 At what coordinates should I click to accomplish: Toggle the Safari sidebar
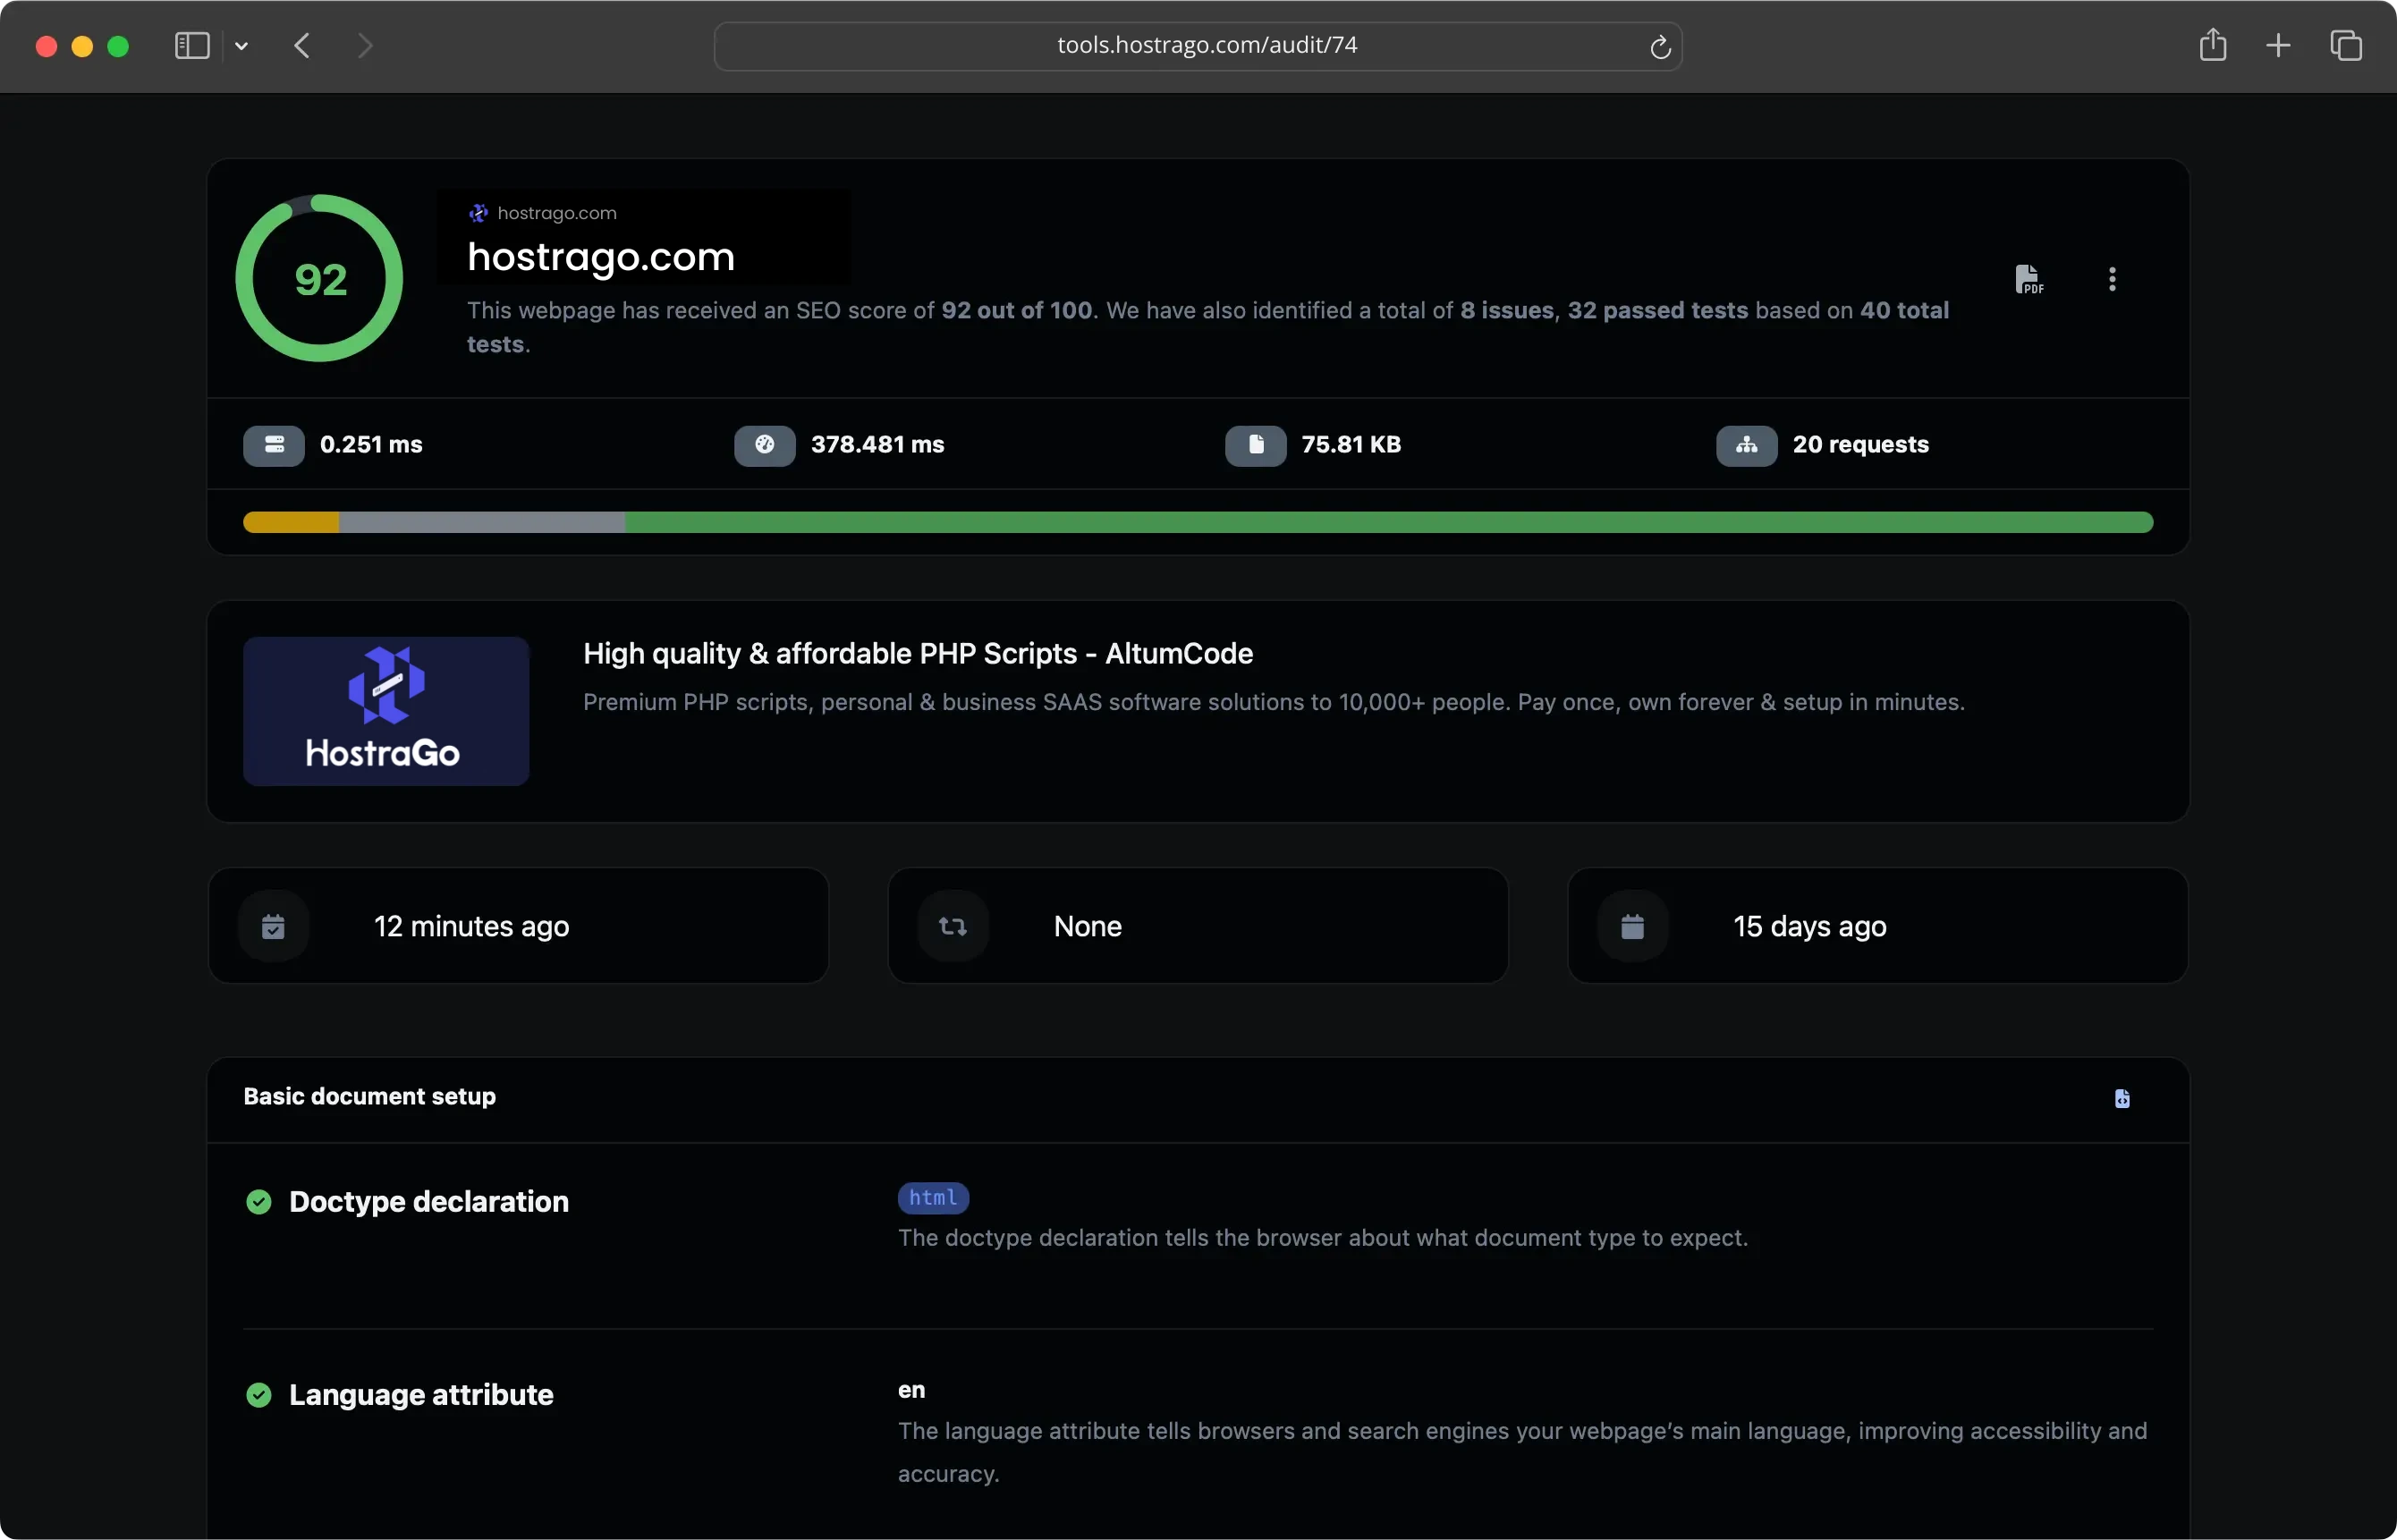[192, 46]
